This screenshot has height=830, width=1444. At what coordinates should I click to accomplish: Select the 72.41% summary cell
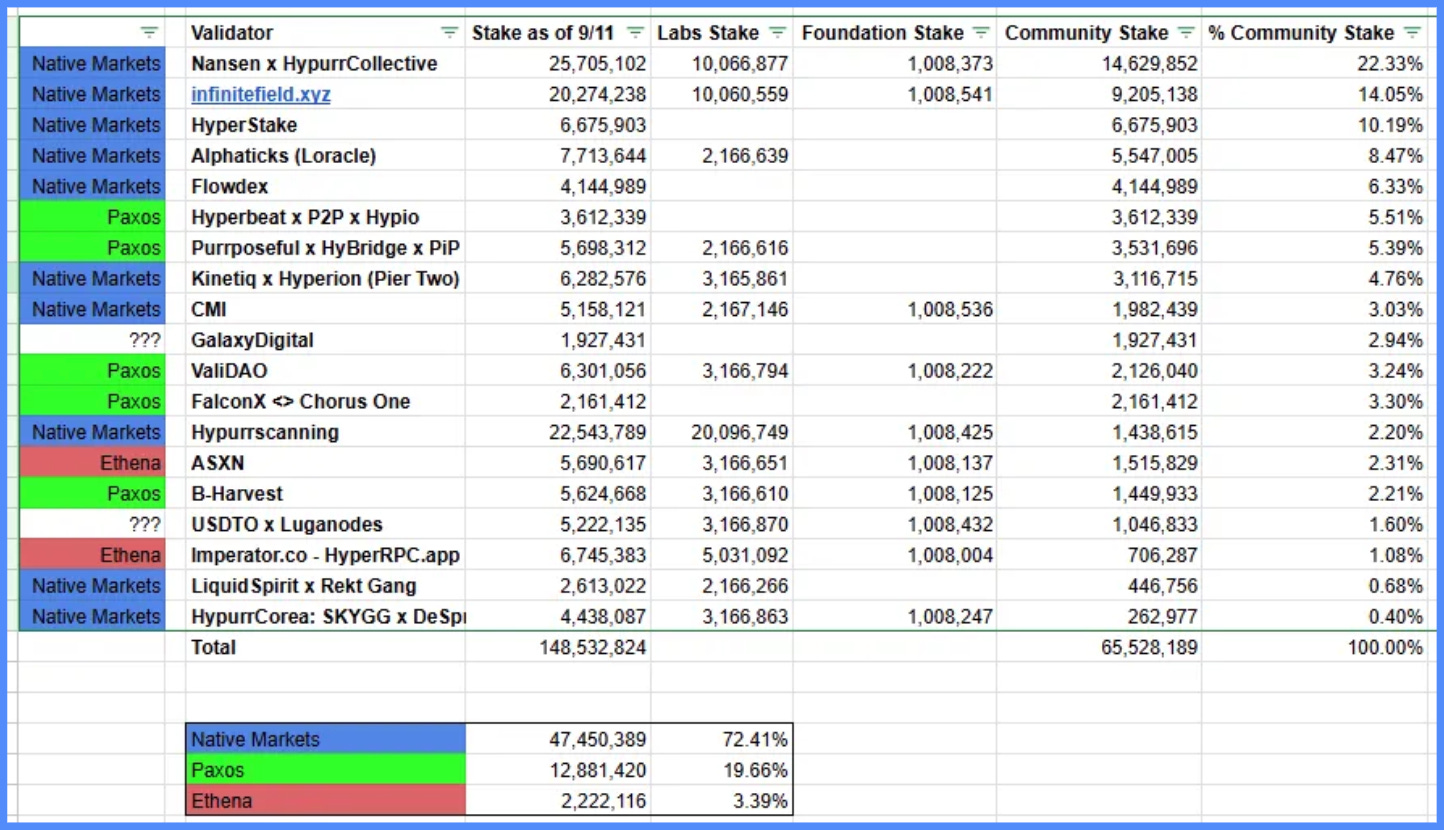pyautogui.click(x=722, y=740)
